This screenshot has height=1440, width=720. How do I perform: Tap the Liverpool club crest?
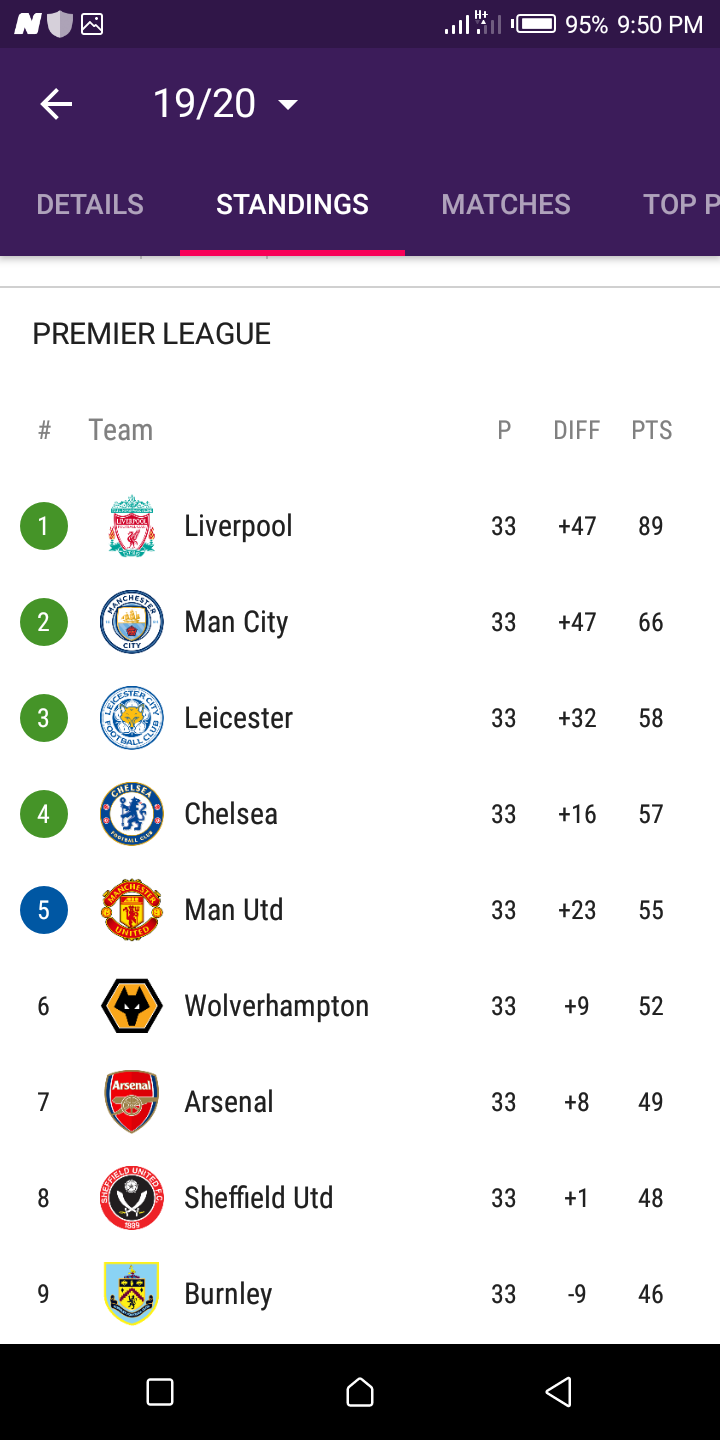(x=132, y=526)
